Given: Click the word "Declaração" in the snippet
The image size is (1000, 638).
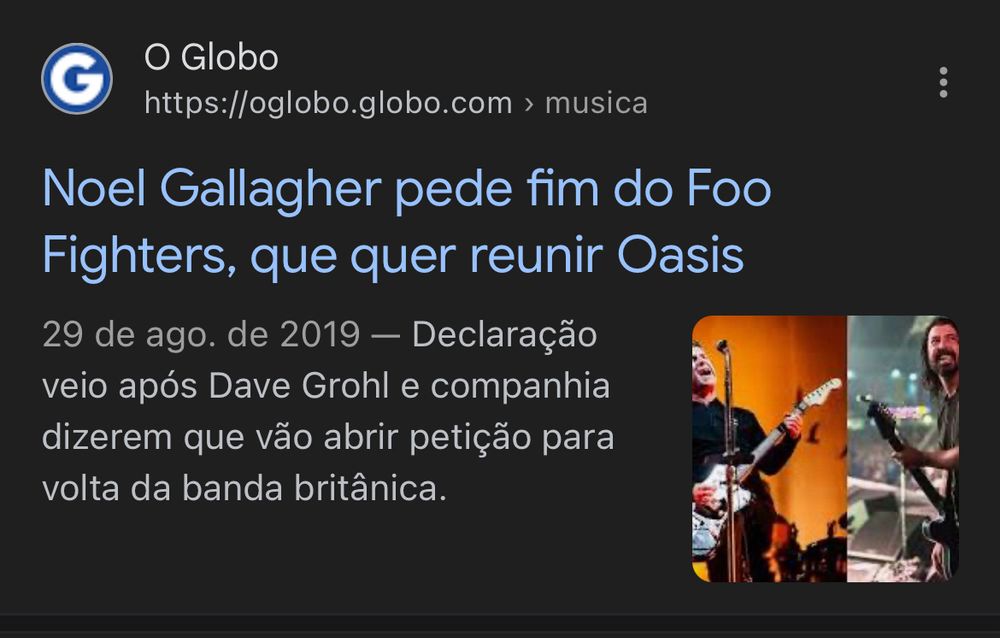Looking at the screenshot, I should (504, 336).
